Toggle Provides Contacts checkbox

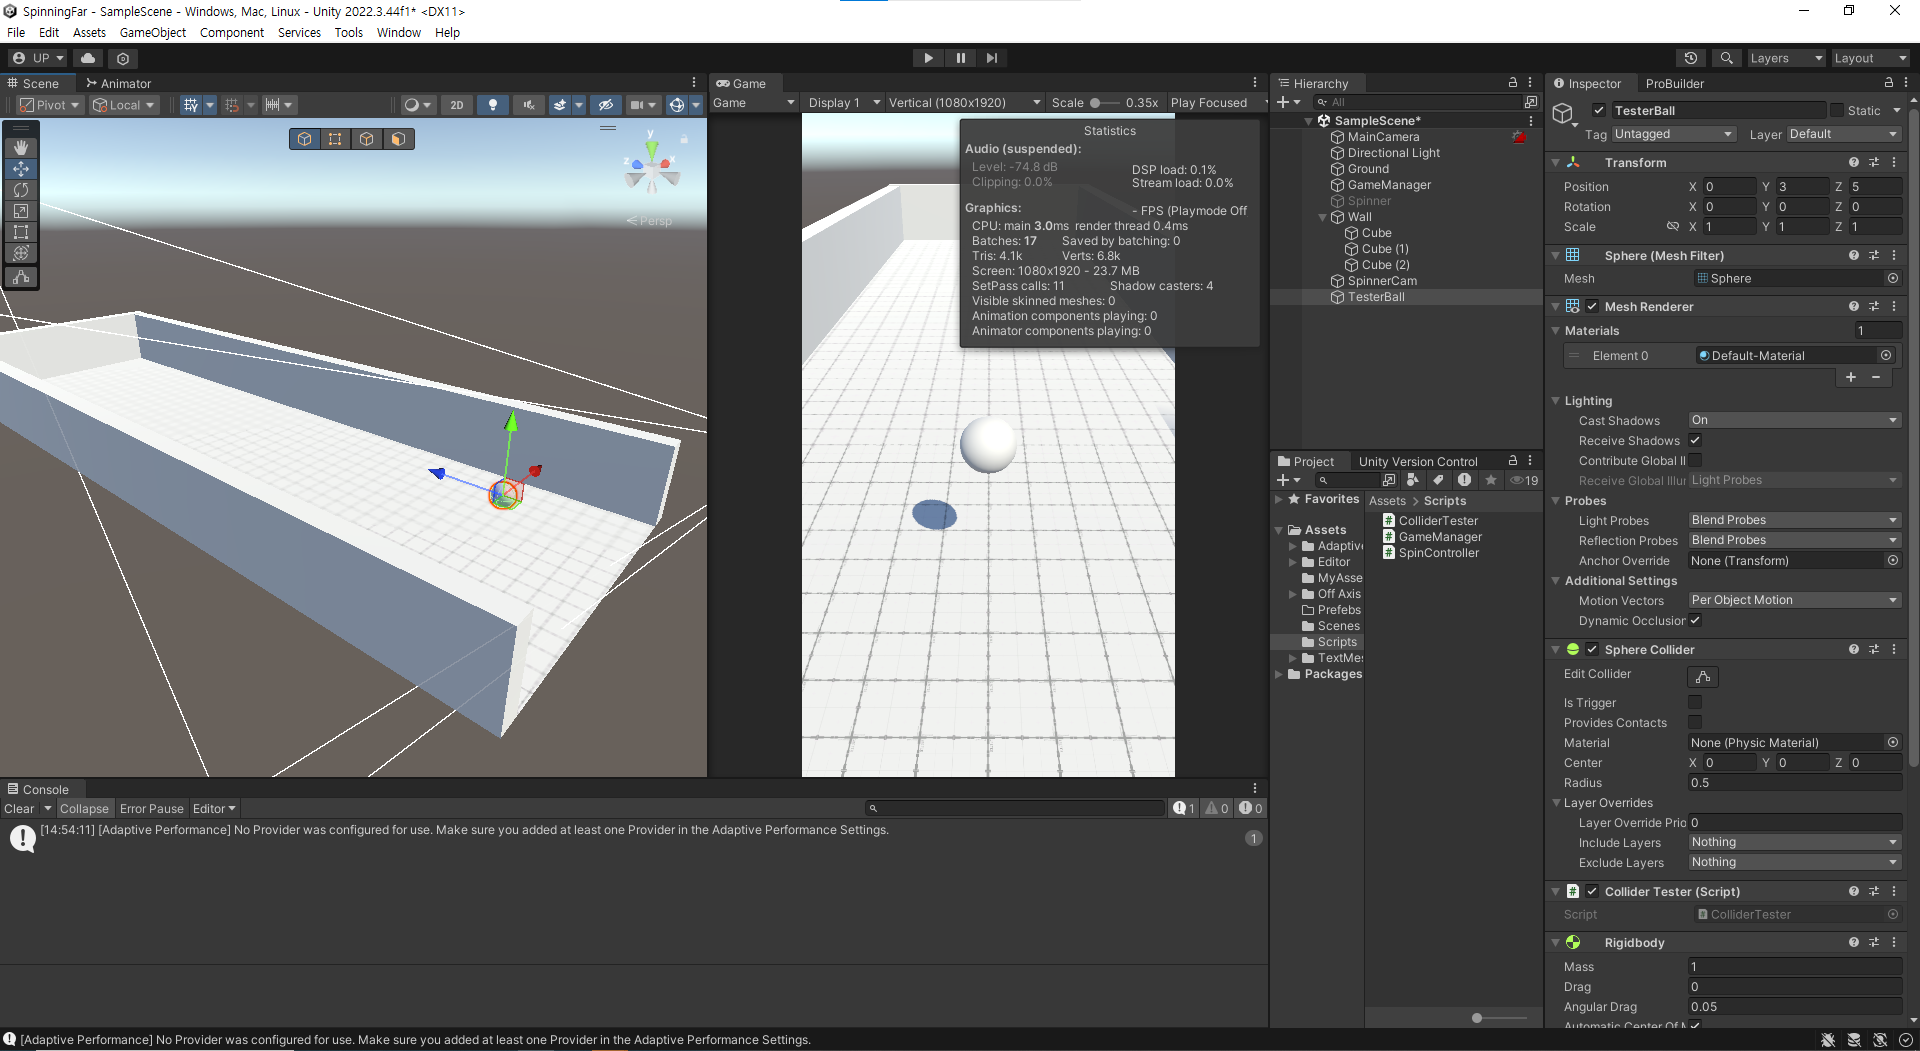(x=1695, y=722)
